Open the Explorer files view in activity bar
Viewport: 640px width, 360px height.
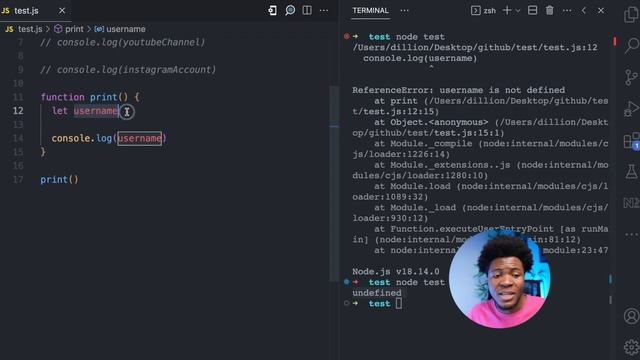631,15
